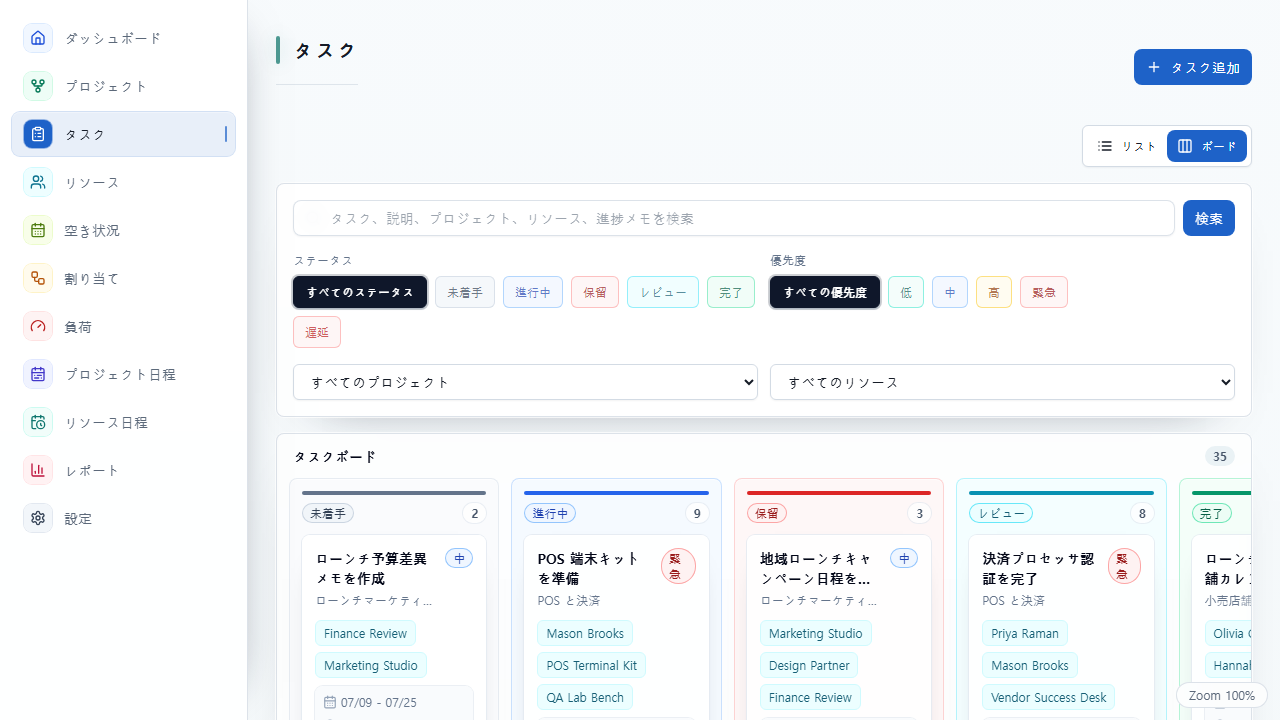
Task: Click the 07/09 - 07/25 date range
Action: (x=379, y=702)
